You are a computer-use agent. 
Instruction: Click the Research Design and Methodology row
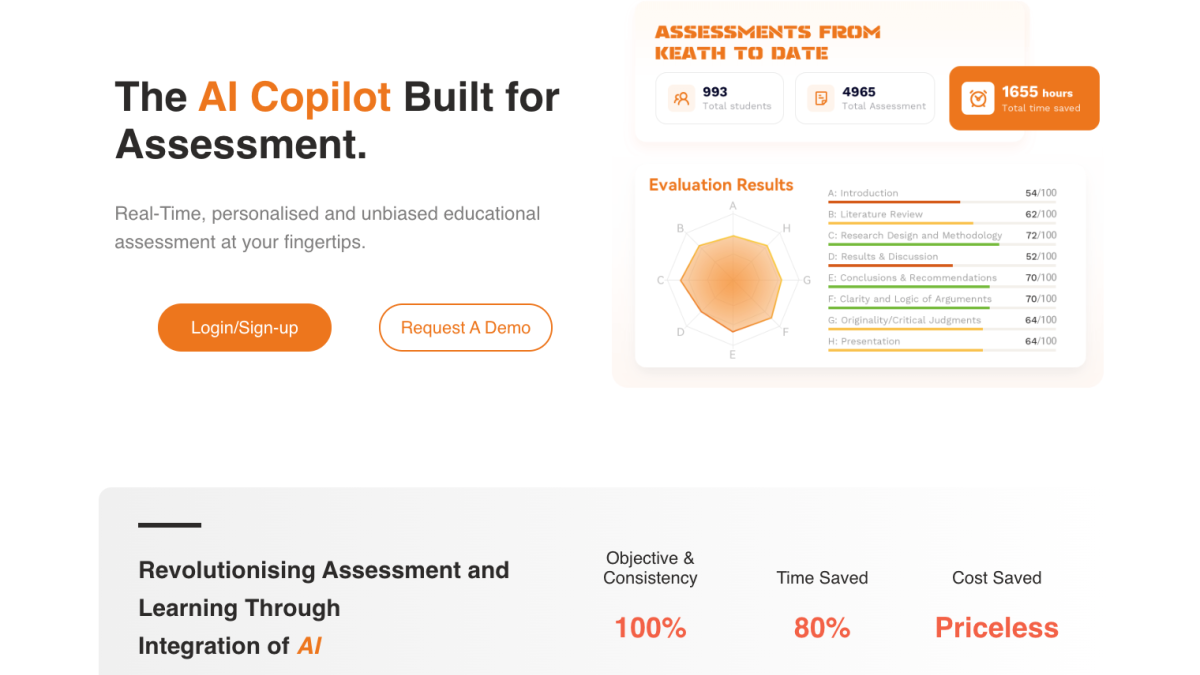tap(942, 236)
